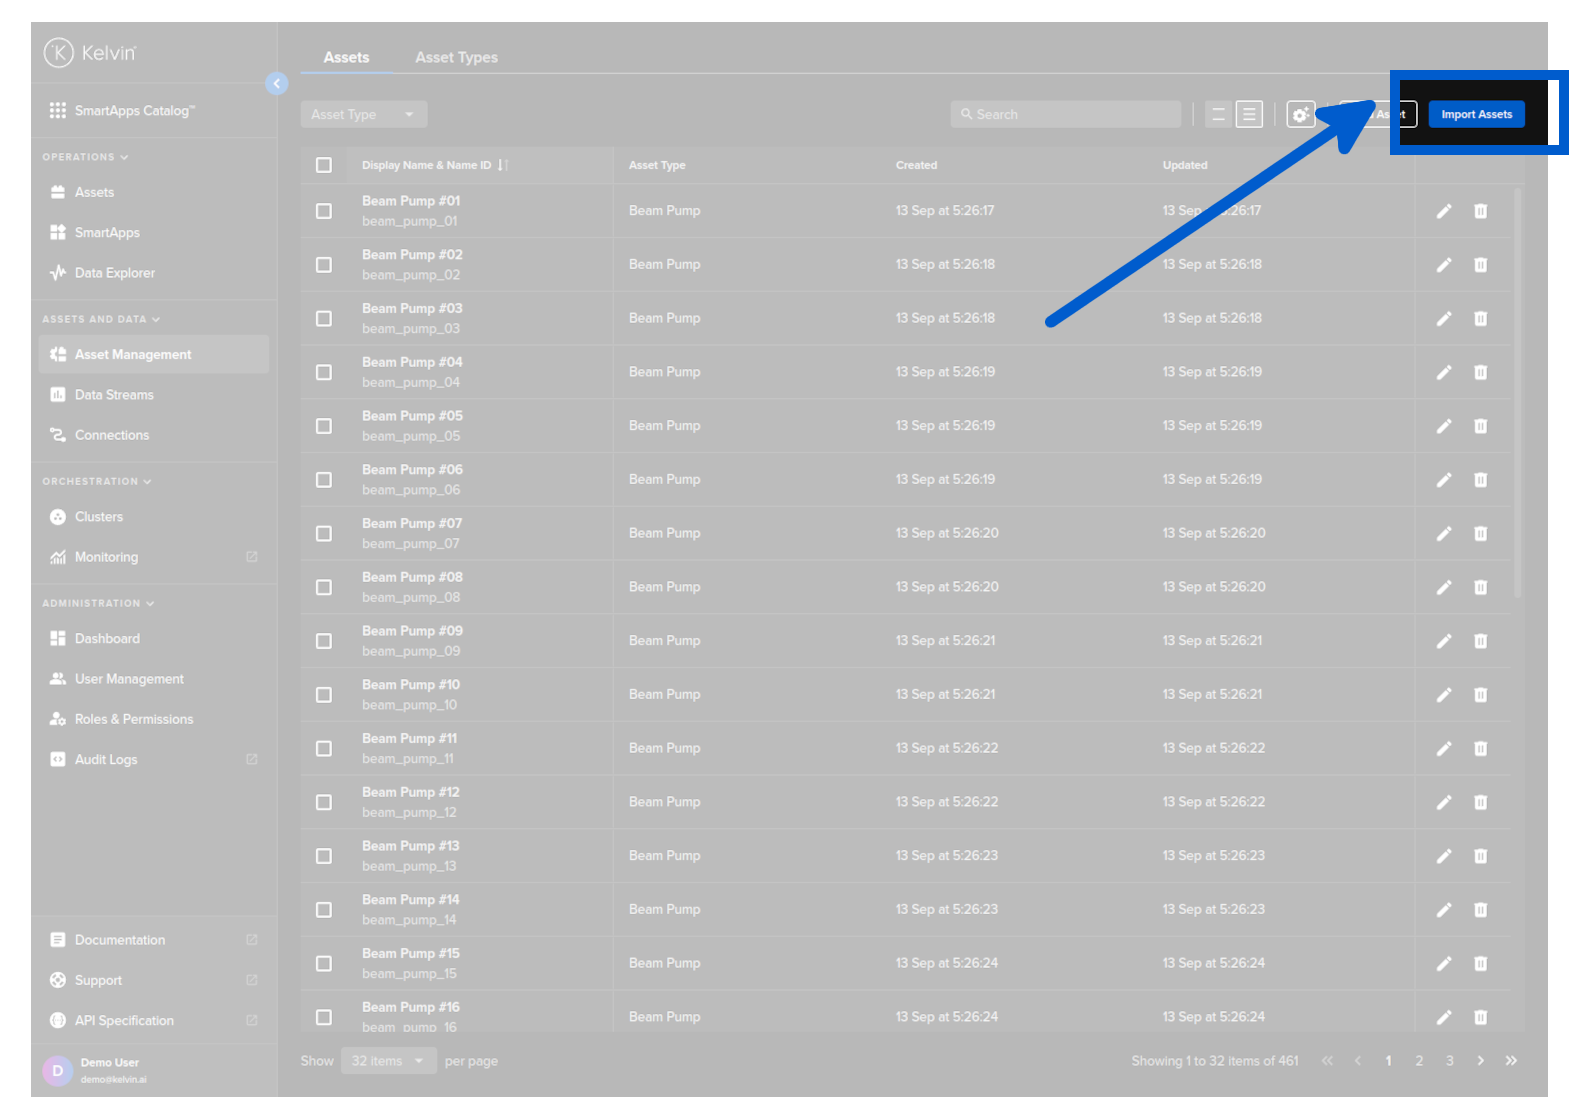The height and width of the screenshot is (1120, 1580).
Task: Switch to the Asset Types tab
Action: (x=456, y=58)
